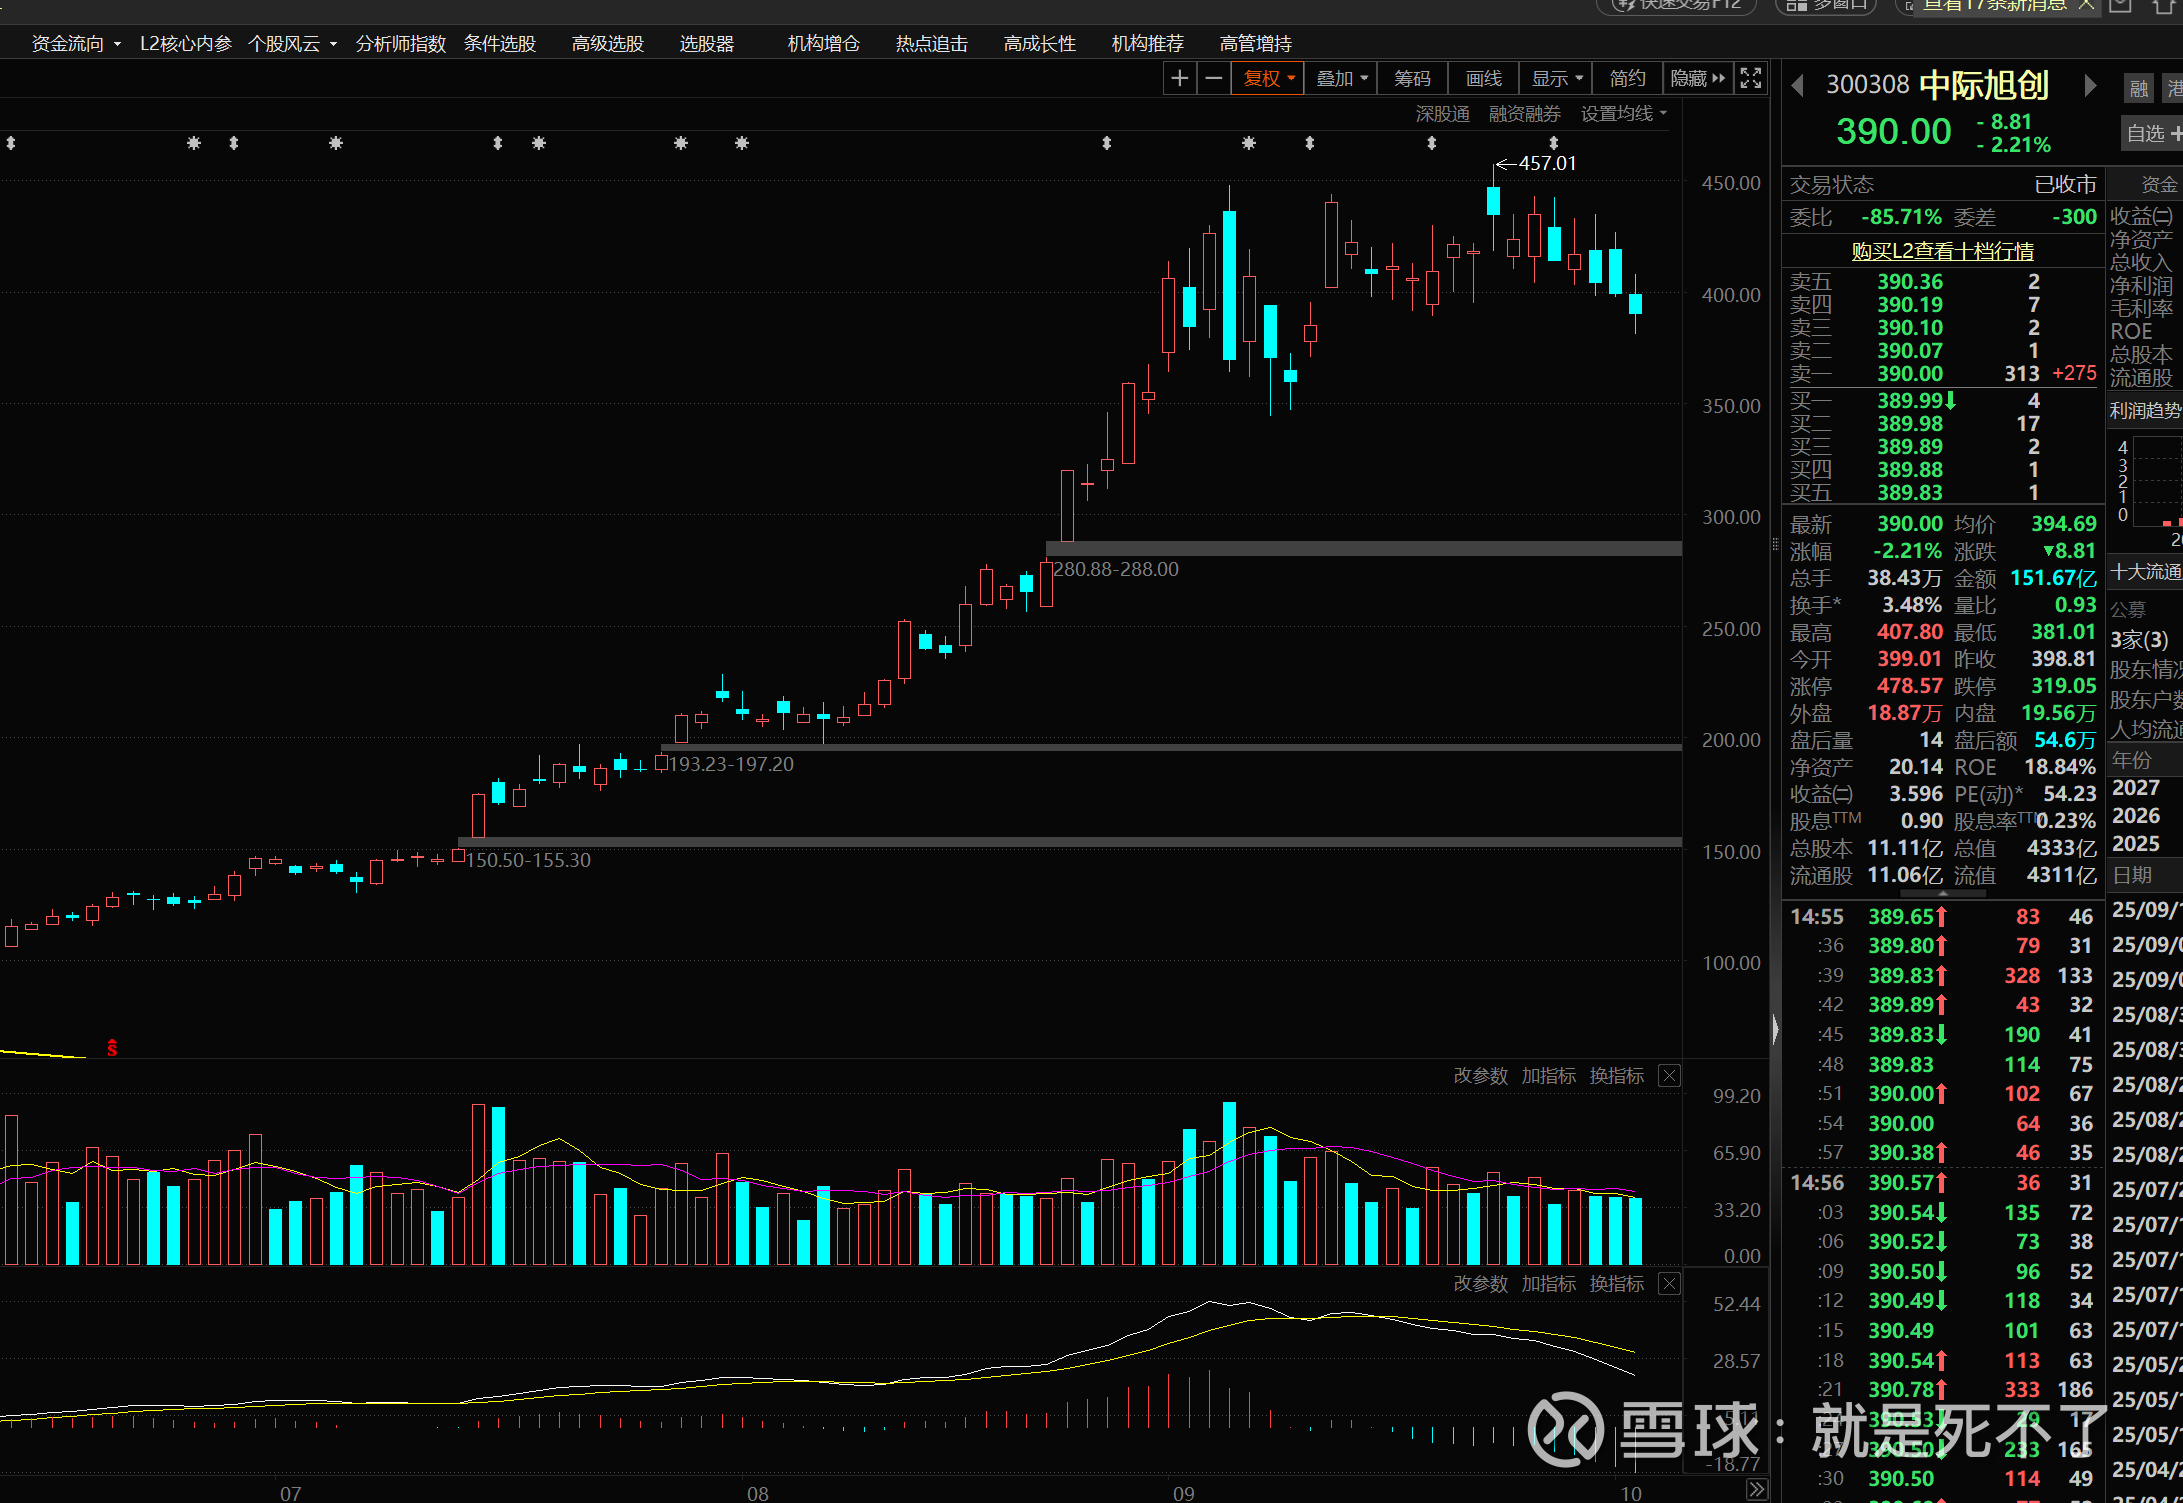
Task: Close the volume indicator panel
Action: pyautogui.click(x=1669, y=1076)
